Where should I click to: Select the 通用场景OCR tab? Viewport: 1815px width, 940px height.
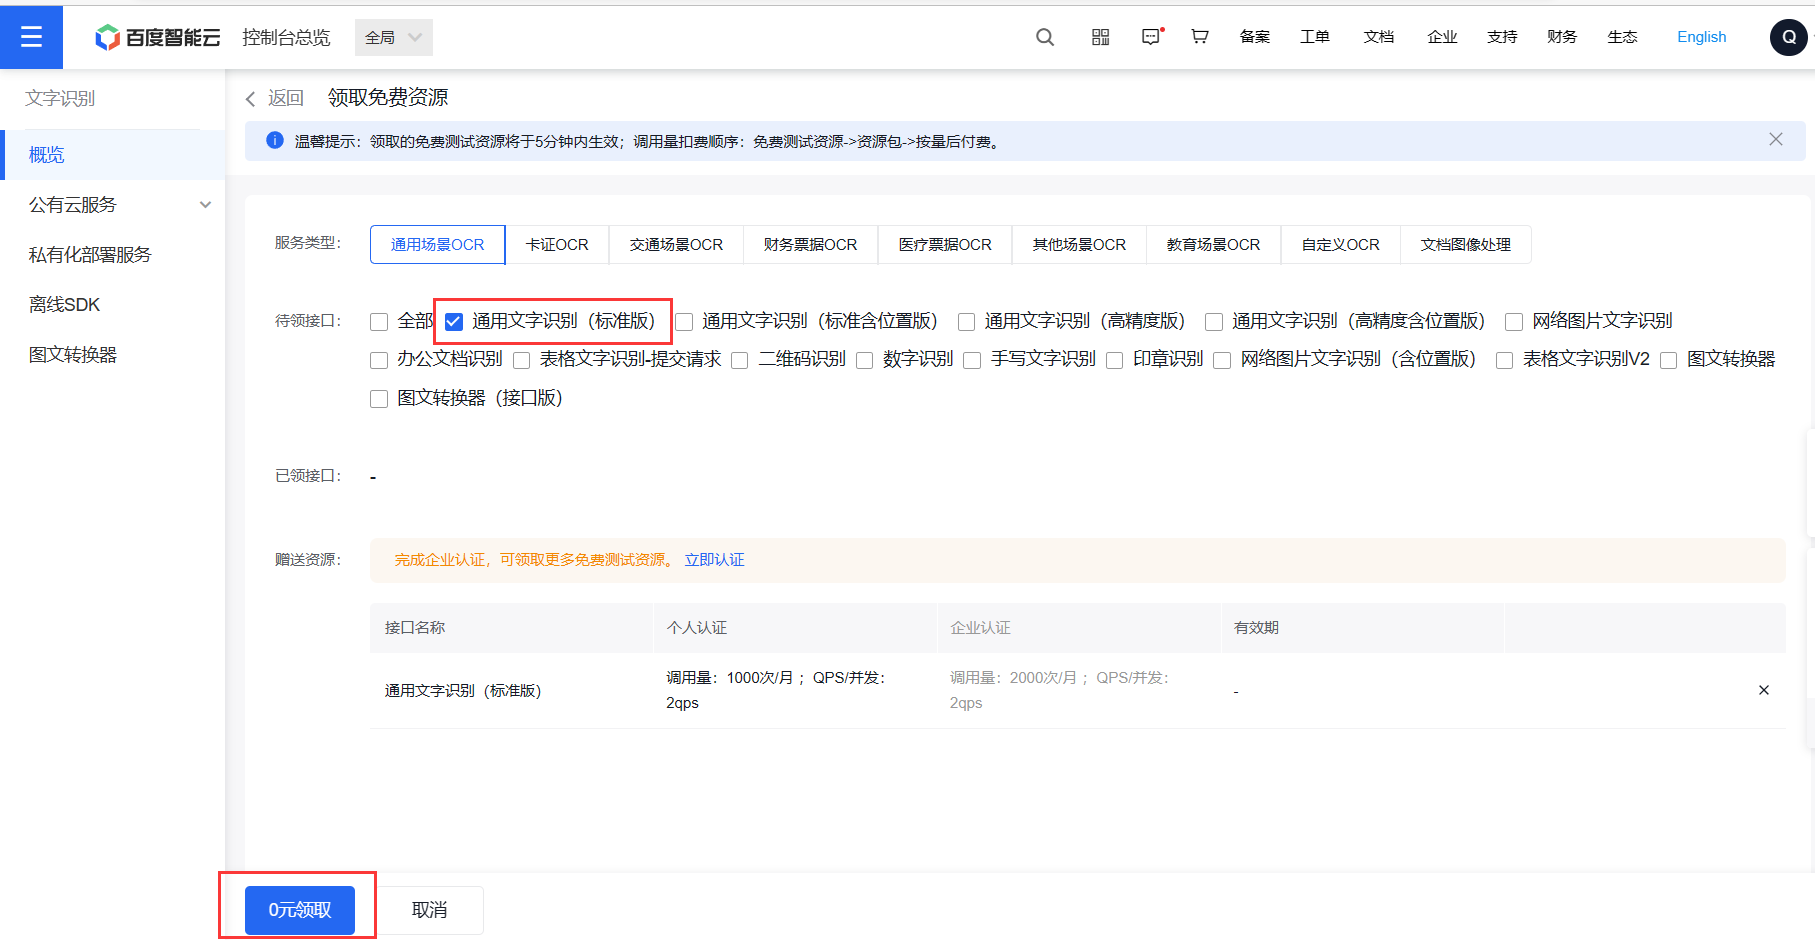tap(437, 244)
